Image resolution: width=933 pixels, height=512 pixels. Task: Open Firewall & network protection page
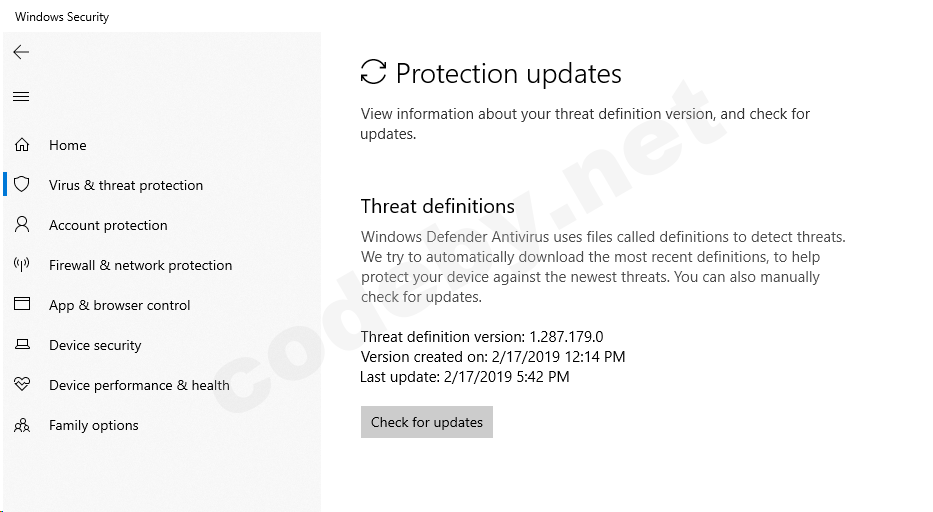click(140, 265)
